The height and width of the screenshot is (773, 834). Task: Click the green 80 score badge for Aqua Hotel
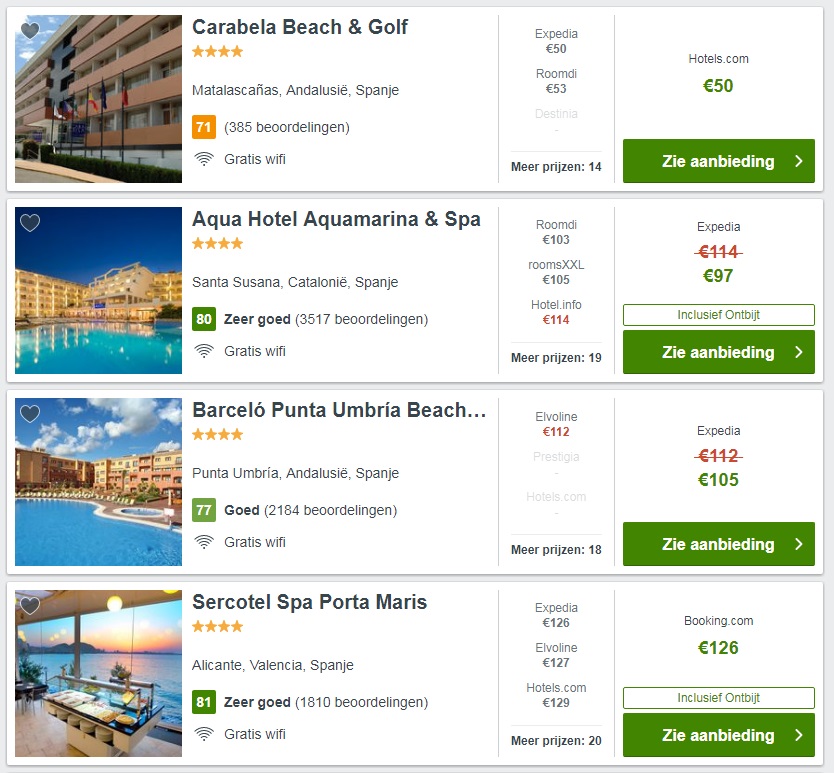pyautogui.click(x=205, y=320)
